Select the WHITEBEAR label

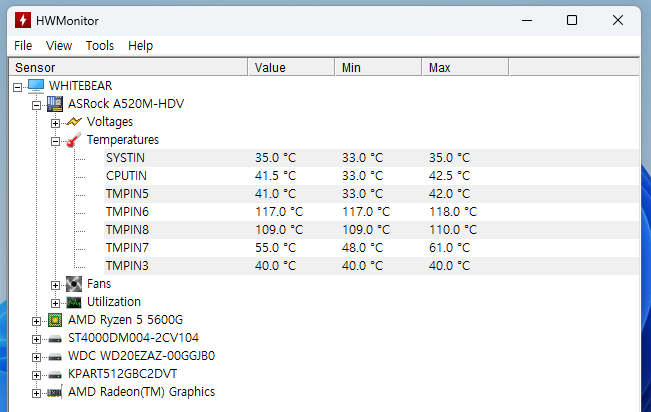(81, 86)
